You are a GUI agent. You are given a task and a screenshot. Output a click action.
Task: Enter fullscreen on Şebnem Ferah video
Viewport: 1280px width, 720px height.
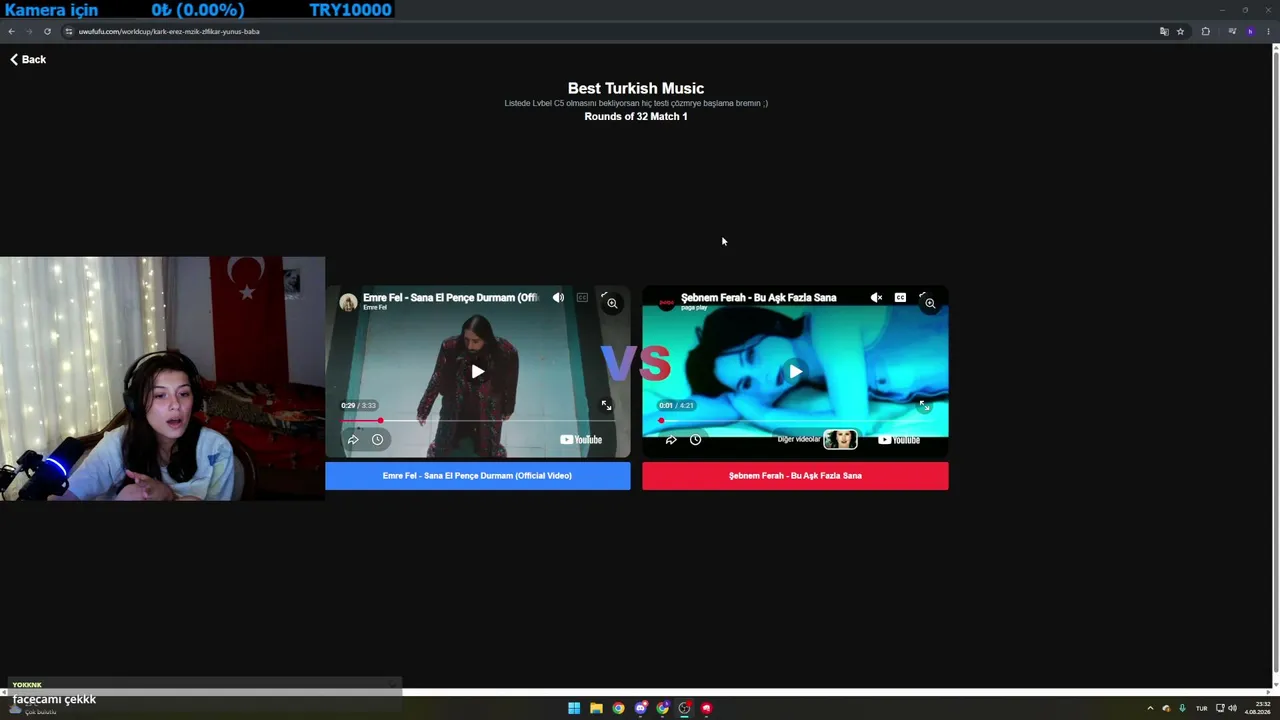coord(924,405)
